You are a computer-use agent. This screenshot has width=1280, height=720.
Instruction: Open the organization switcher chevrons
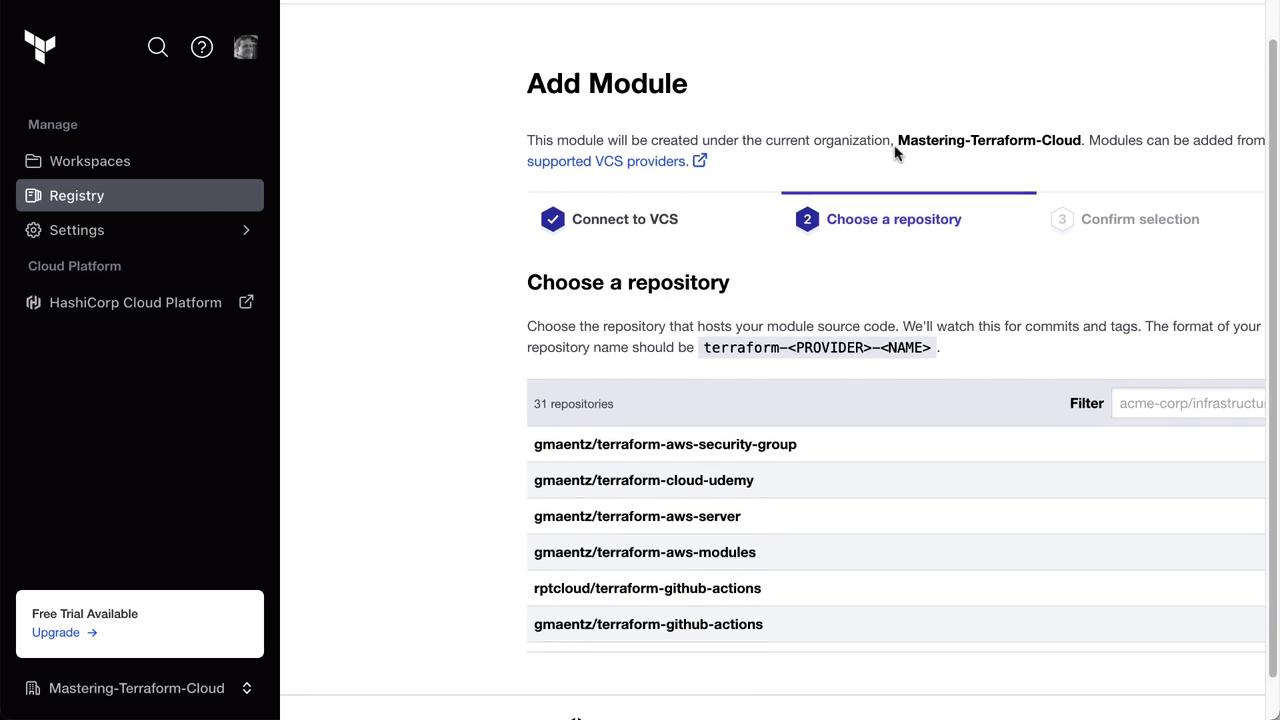(x=247, y=688)
